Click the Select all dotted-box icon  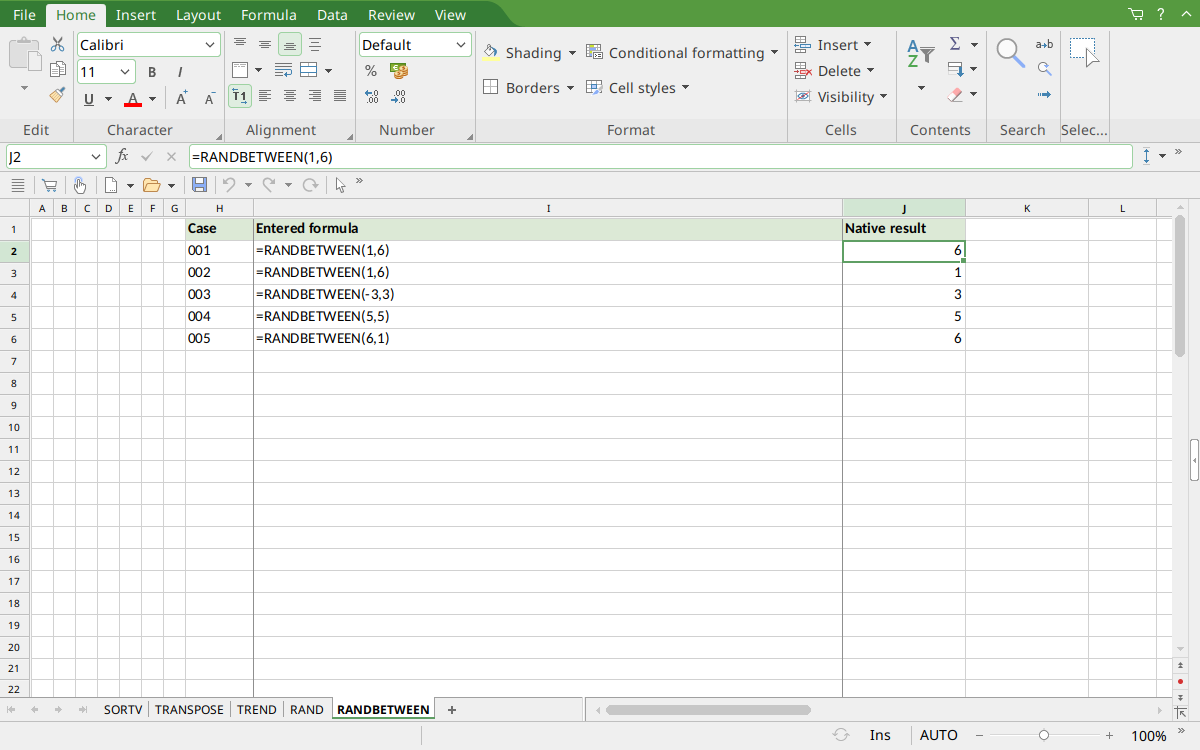[x=1084, y=52]
